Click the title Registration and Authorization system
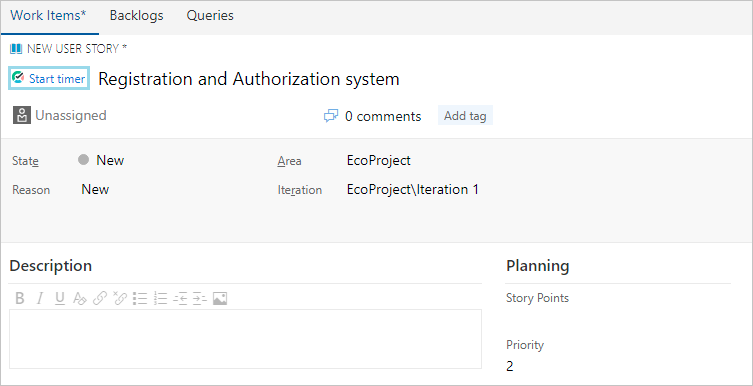Image resolution: width=753 pixels, height=386 pixels. coord(249,79)
